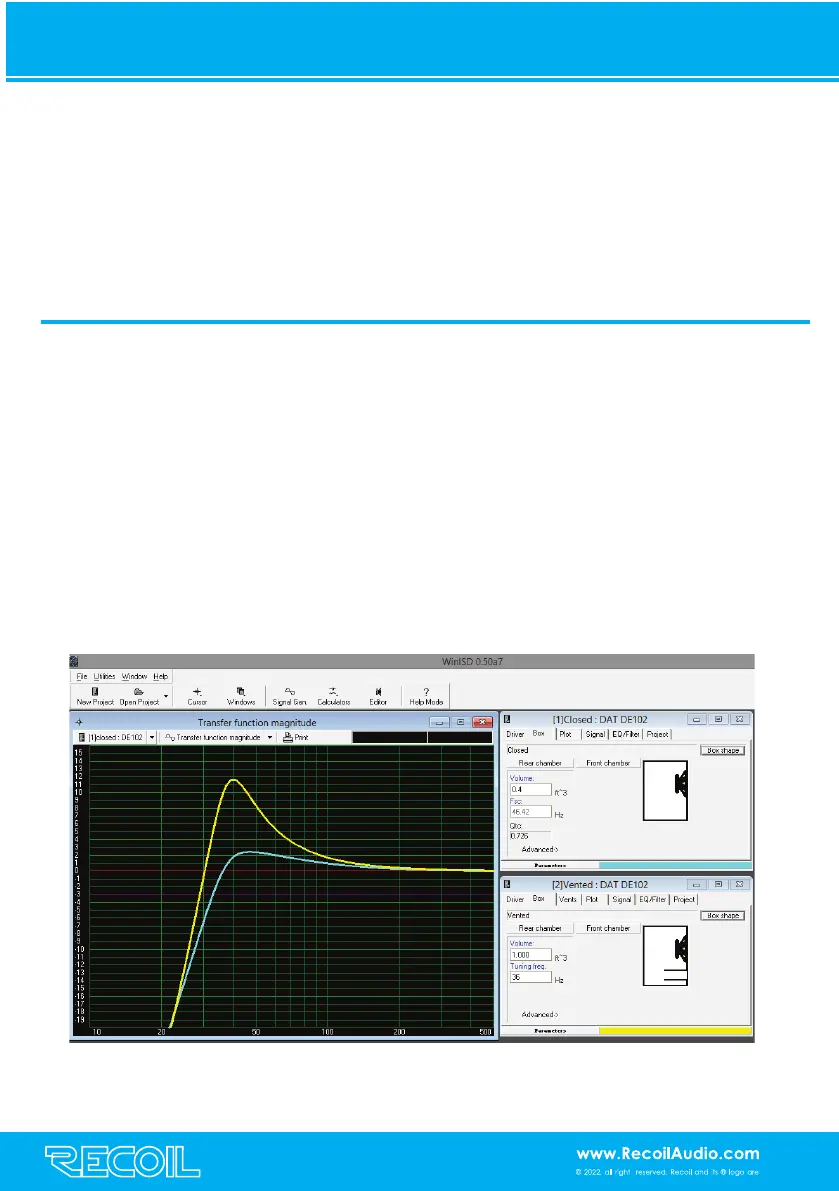
Task: Click Box shape button in the Closed project
Action: [x=722, y=750]
